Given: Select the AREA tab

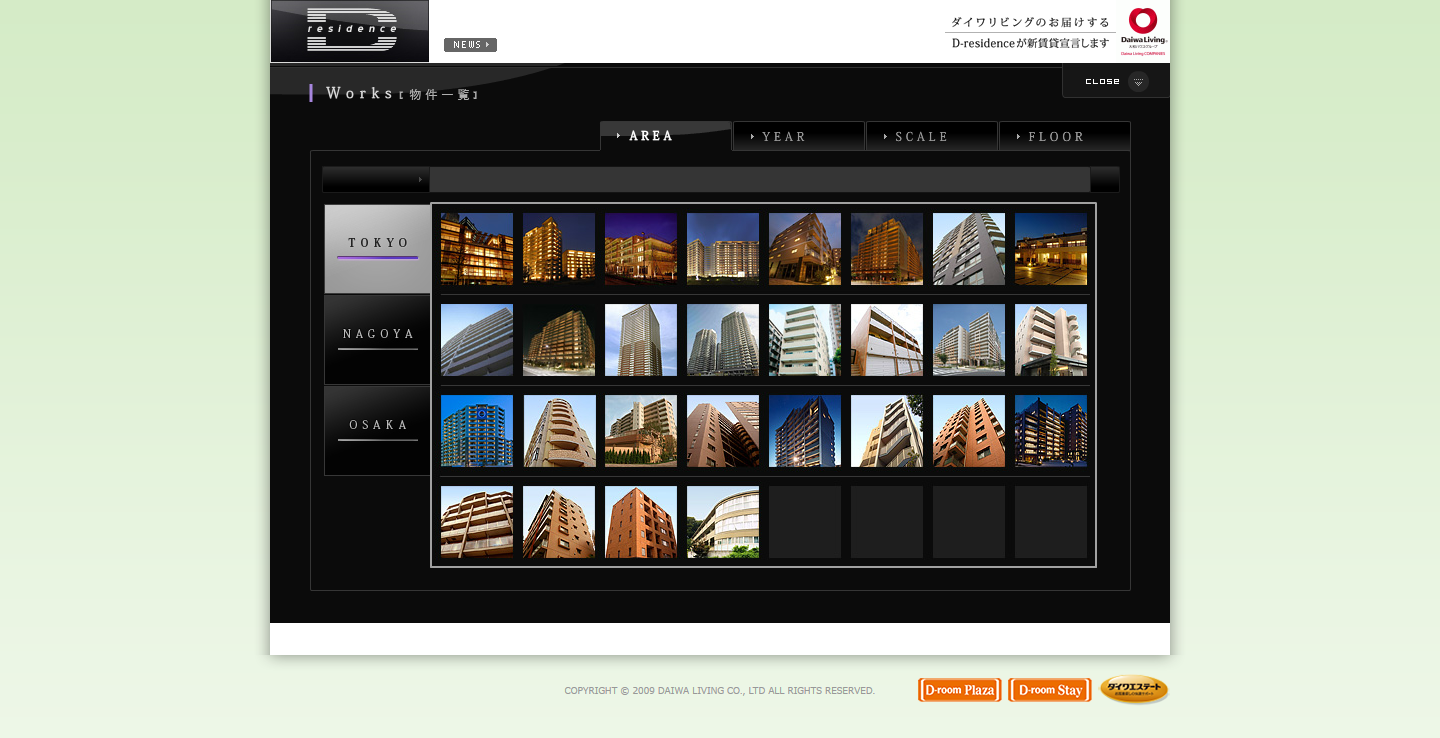Looking at the screenshot, I should click(665, 136).
